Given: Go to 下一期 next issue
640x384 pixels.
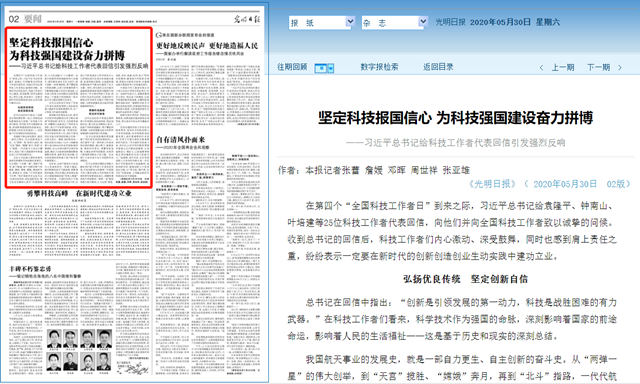Looking at the screenshot, I should click(598, 67).
